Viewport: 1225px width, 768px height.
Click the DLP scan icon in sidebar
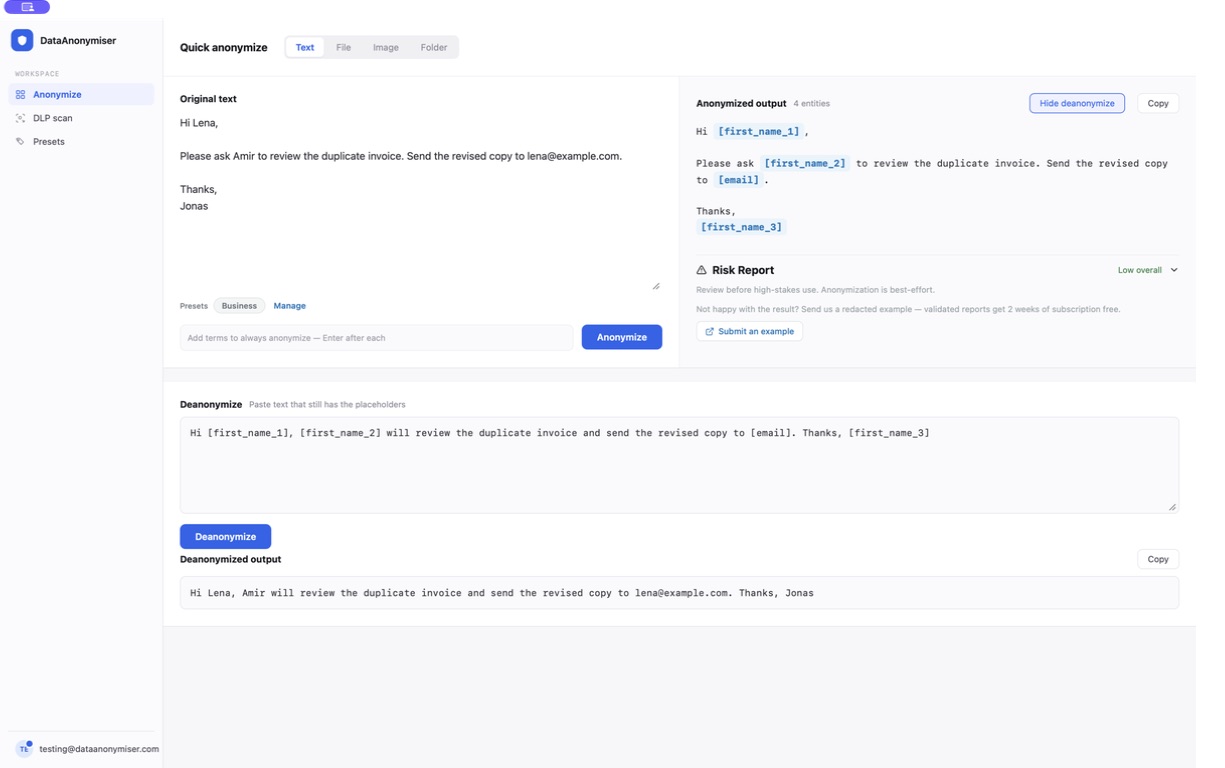[x=20, y=118]
